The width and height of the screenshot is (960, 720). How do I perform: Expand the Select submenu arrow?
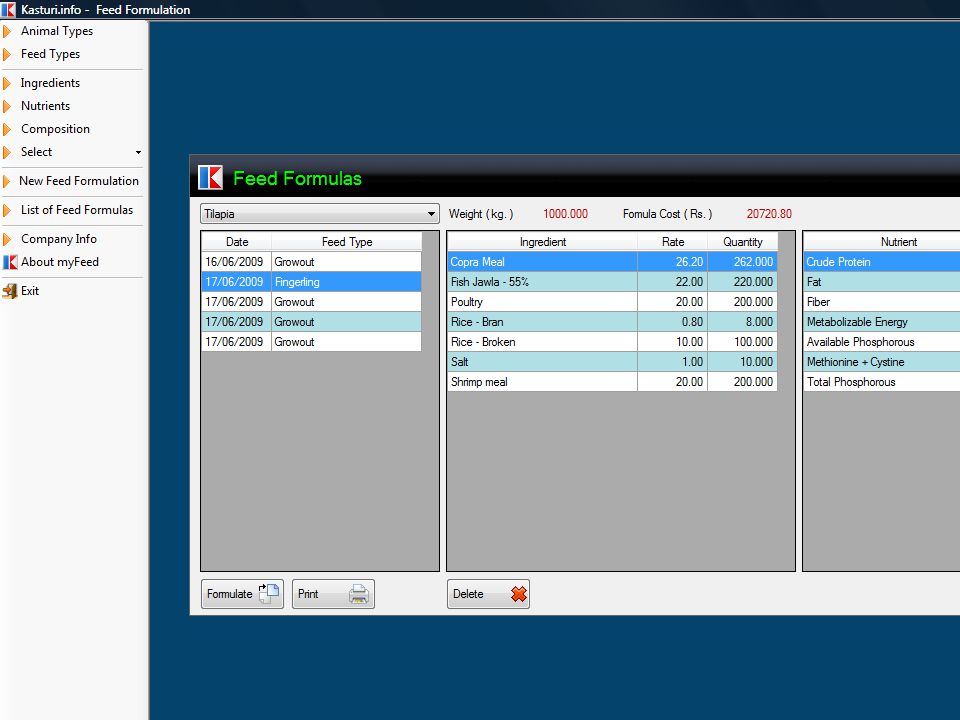coord(138,152)
